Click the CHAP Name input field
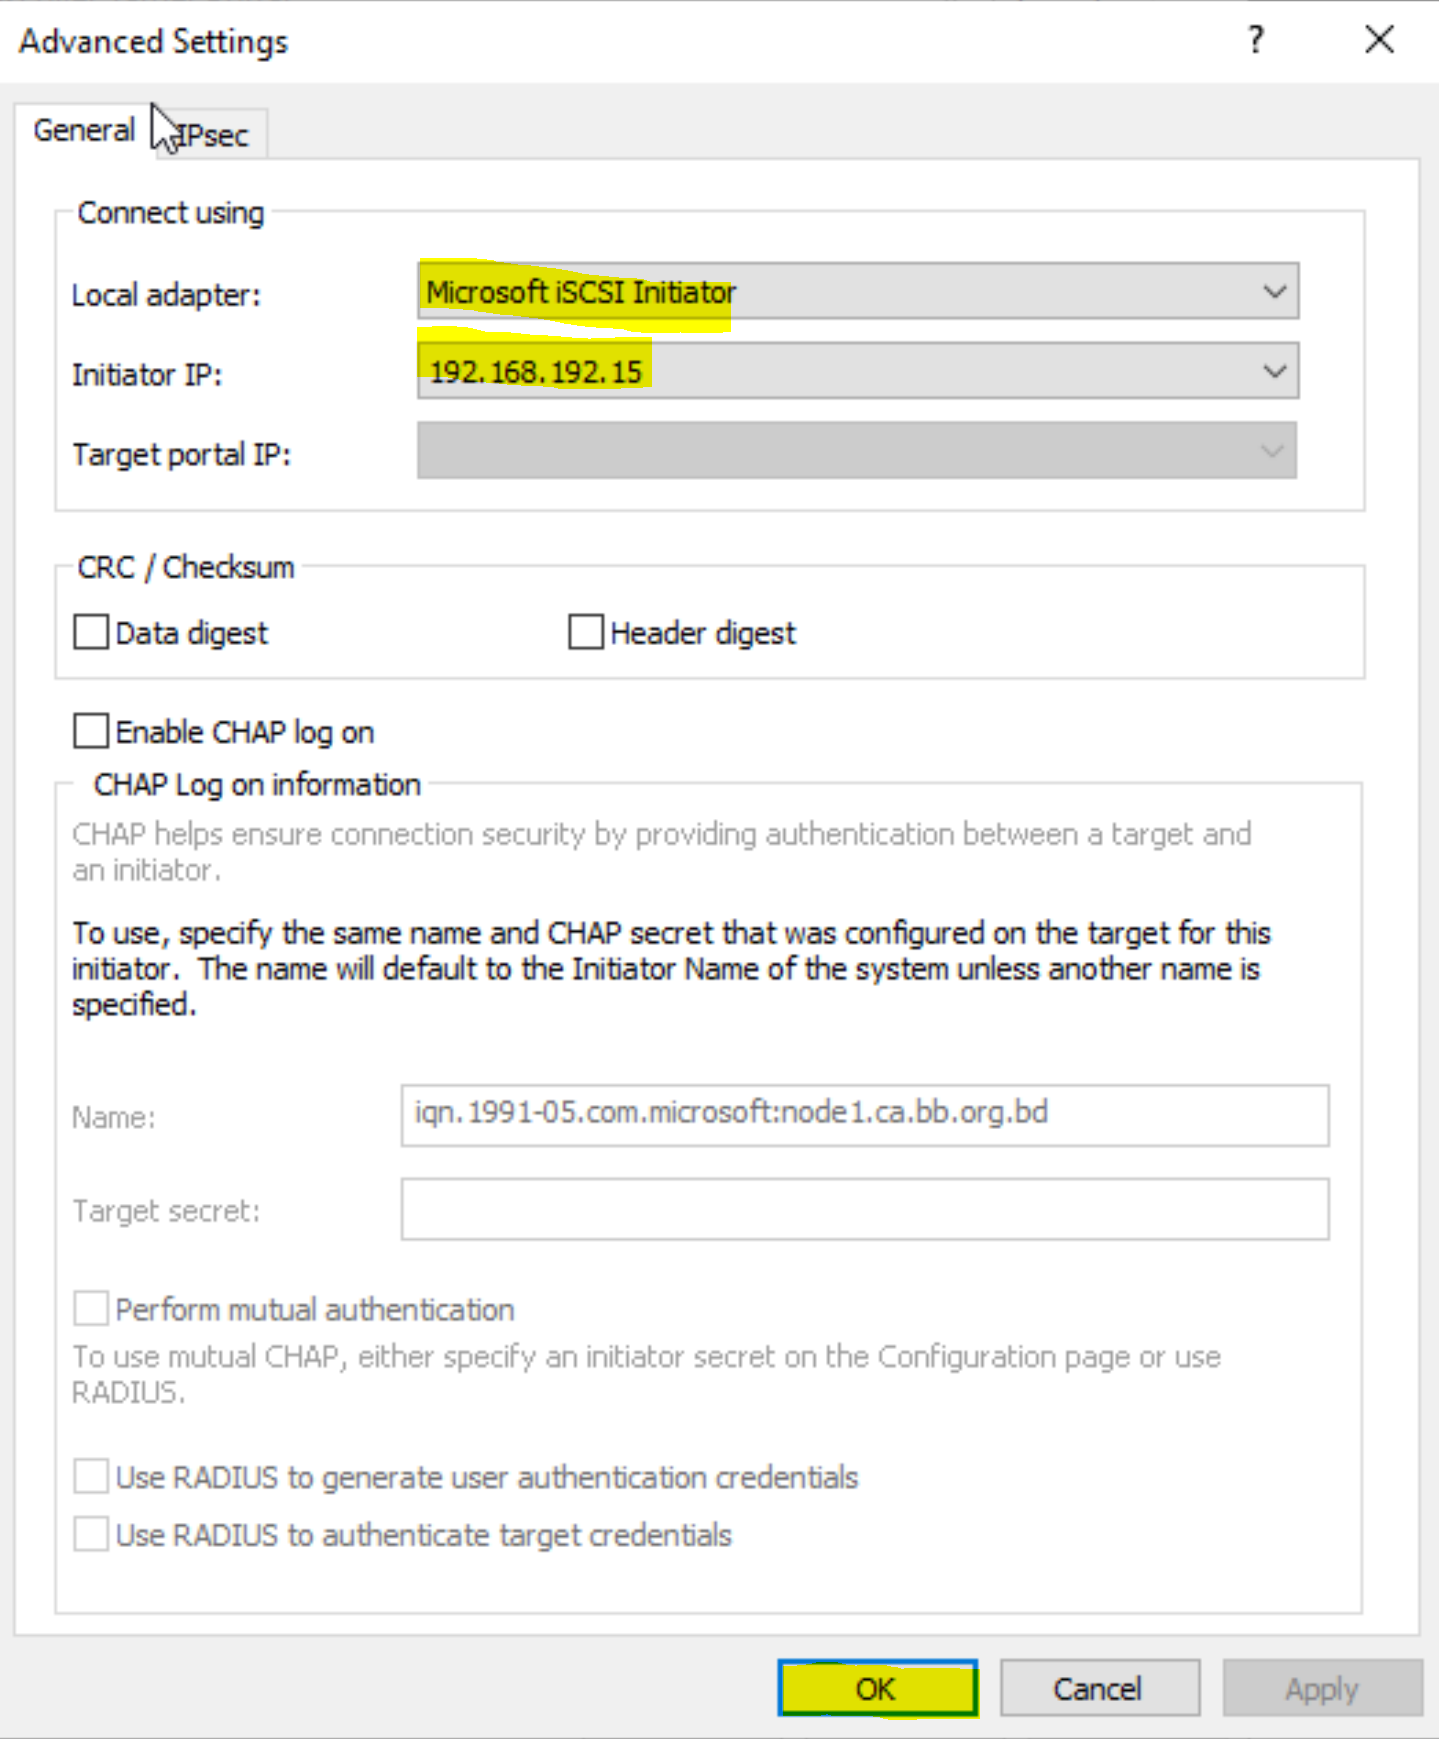This screenshot has width=1439, height=1739. (x=865, y=1115)
